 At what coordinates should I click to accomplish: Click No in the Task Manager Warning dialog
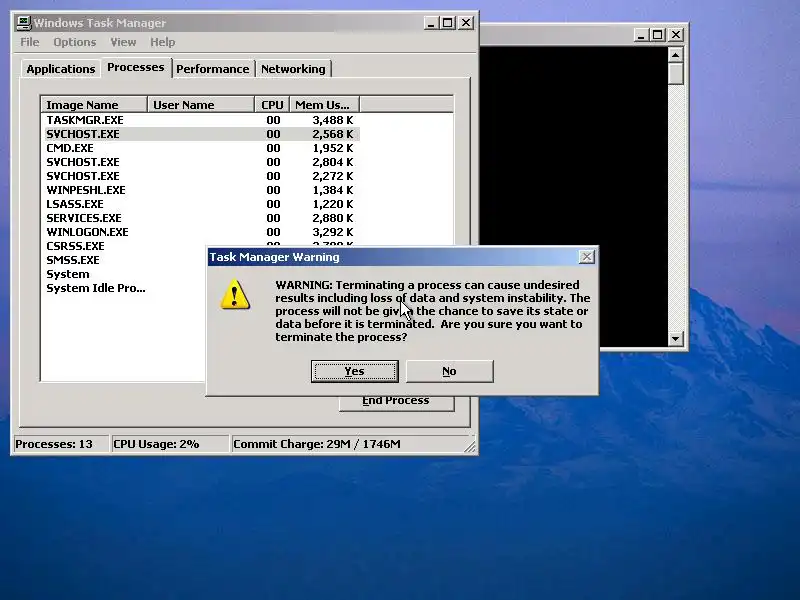449,371
